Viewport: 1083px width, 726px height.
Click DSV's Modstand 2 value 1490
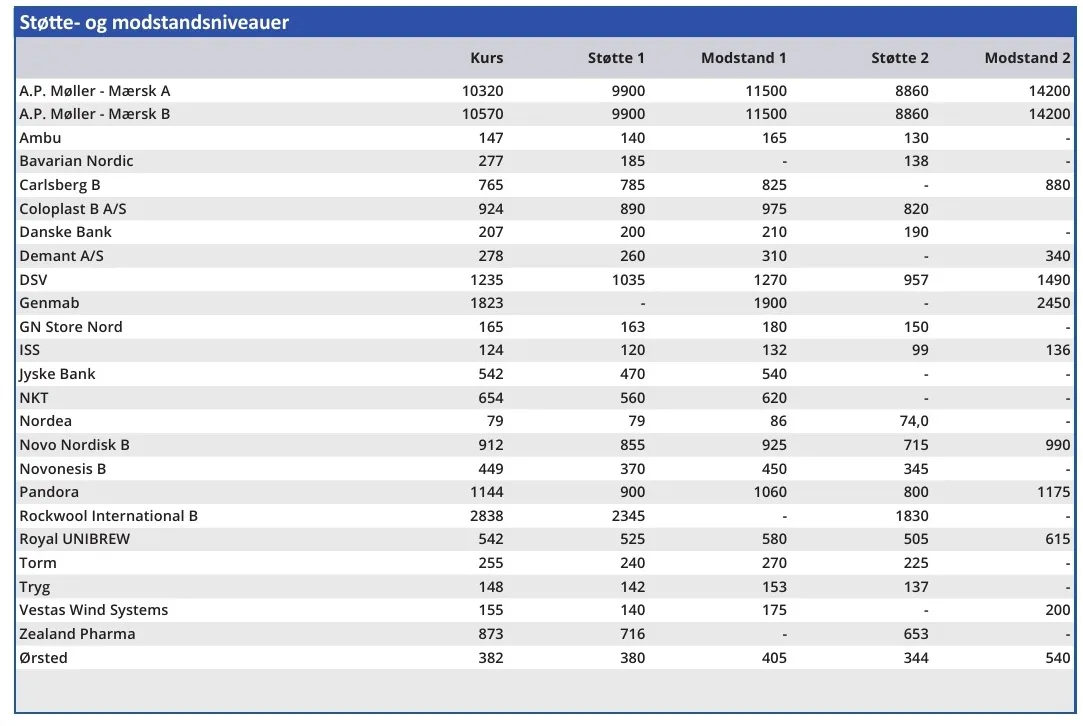[x=1052, y=280]
